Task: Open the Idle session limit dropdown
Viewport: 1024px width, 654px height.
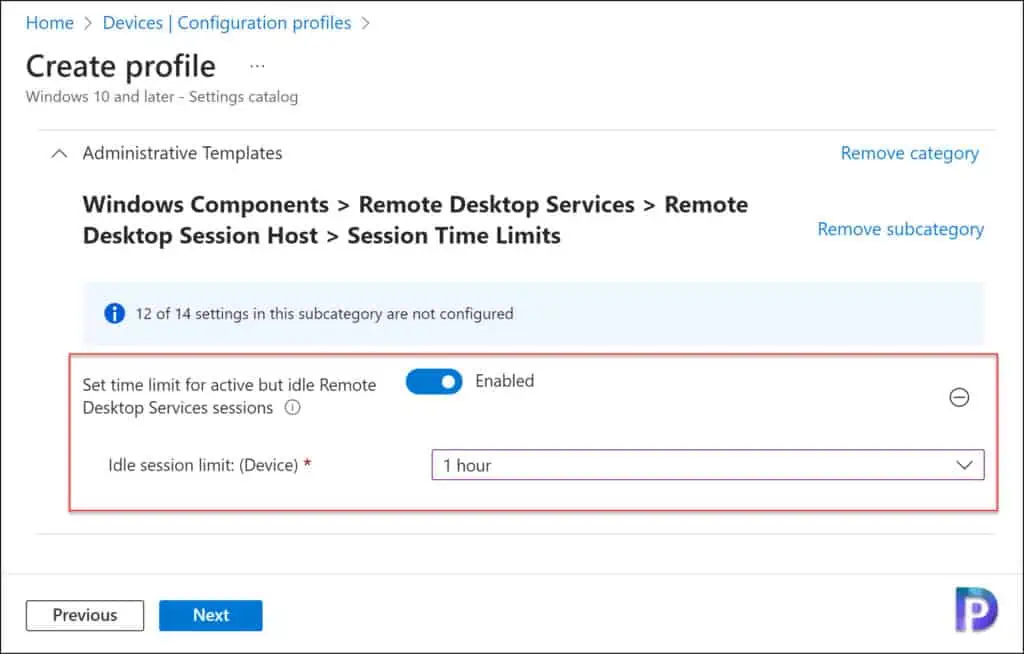Action: (707, 465)
